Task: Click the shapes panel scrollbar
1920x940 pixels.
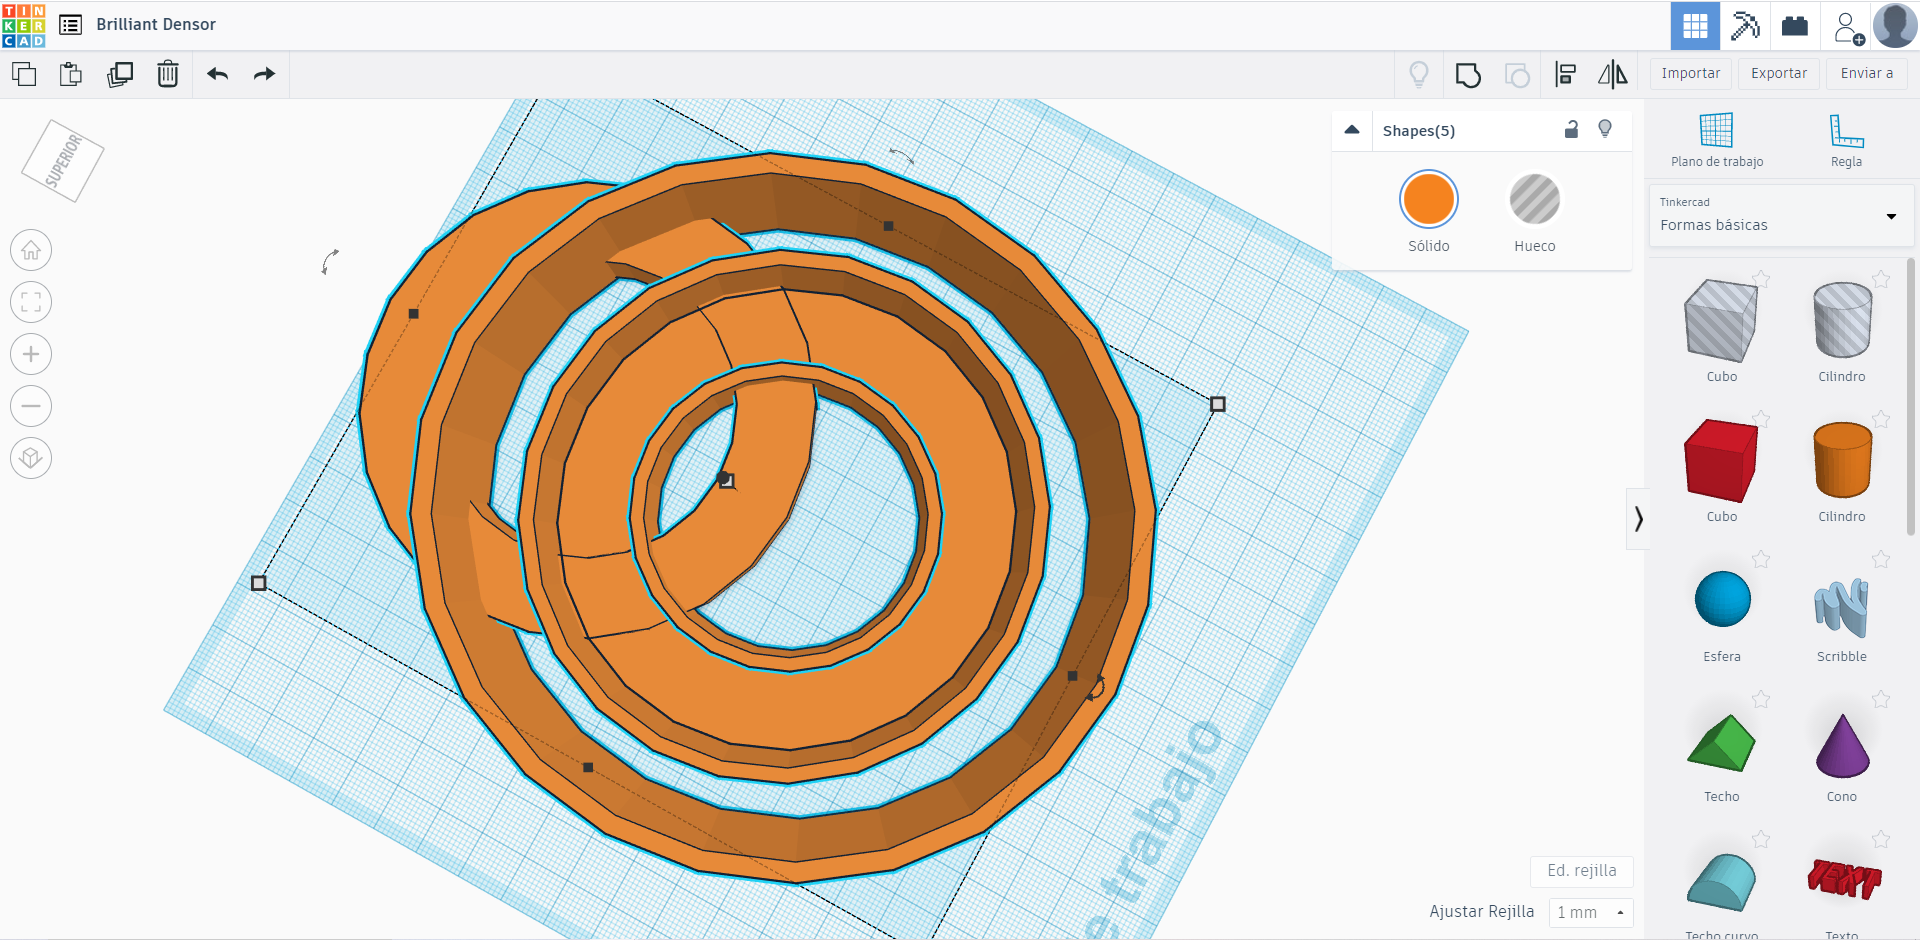Action: (1911, 396)
